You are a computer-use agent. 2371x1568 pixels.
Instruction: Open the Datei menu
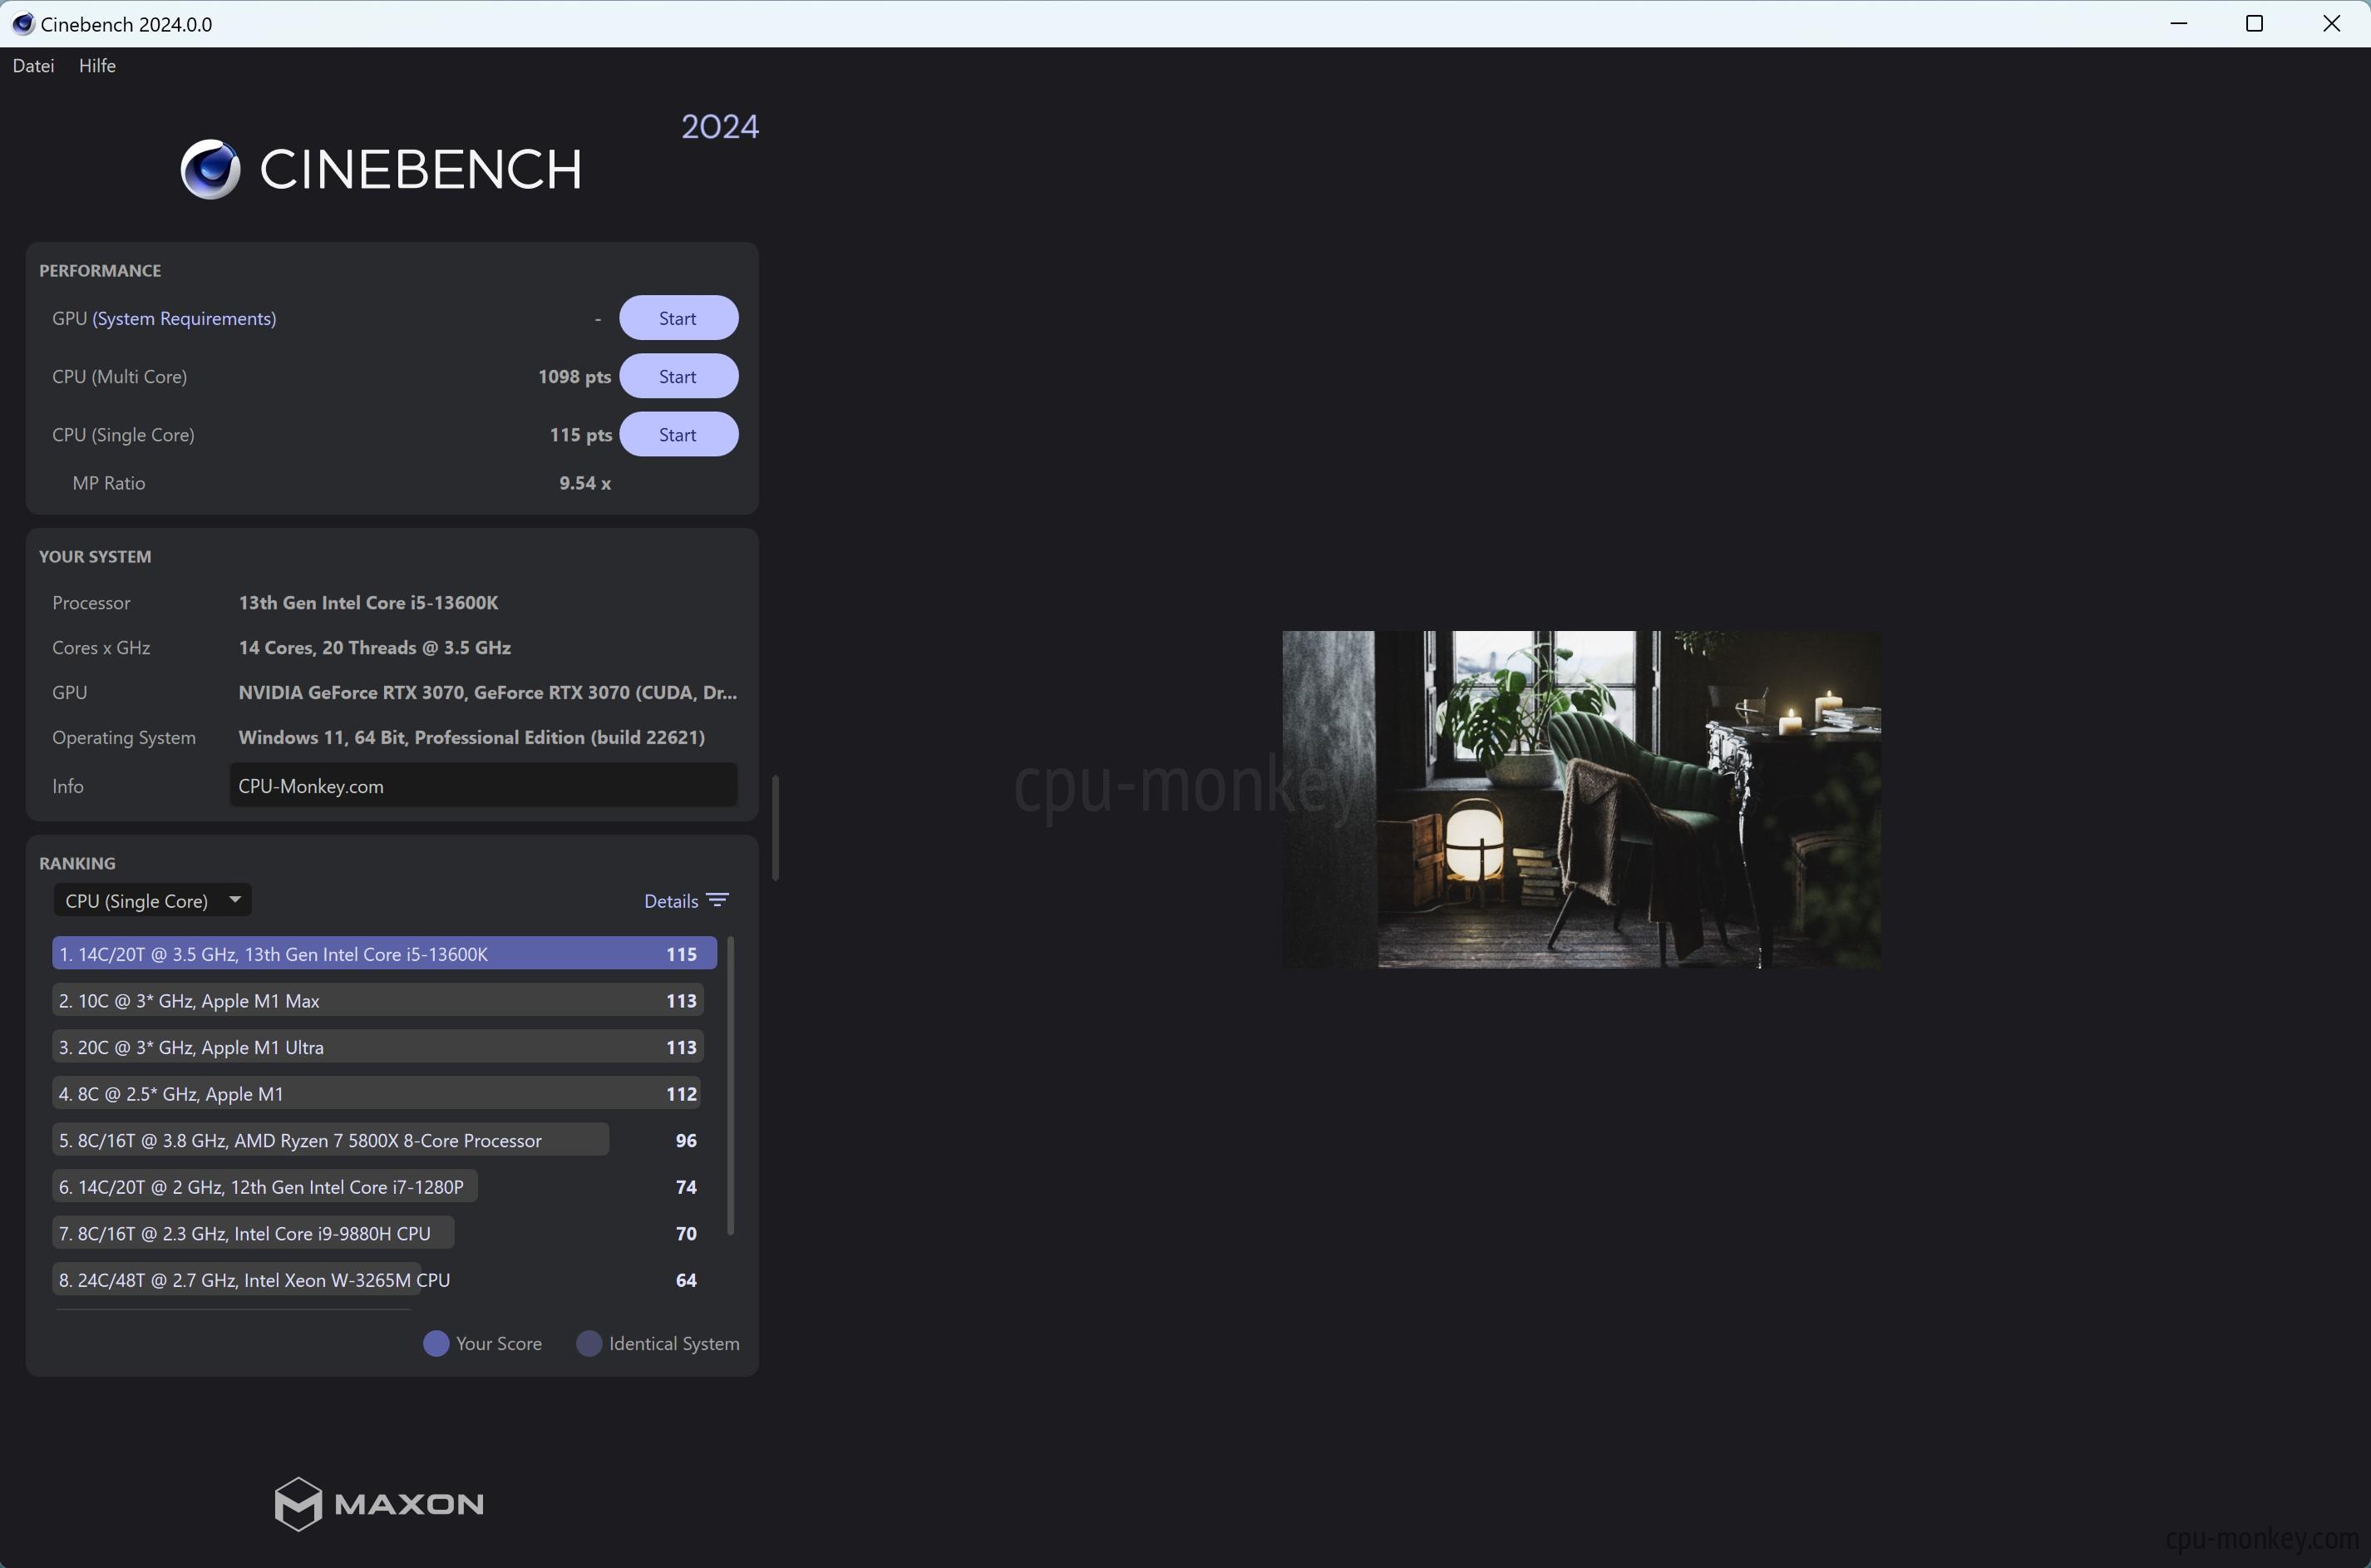pyautogui.click(x=33, y=66)
